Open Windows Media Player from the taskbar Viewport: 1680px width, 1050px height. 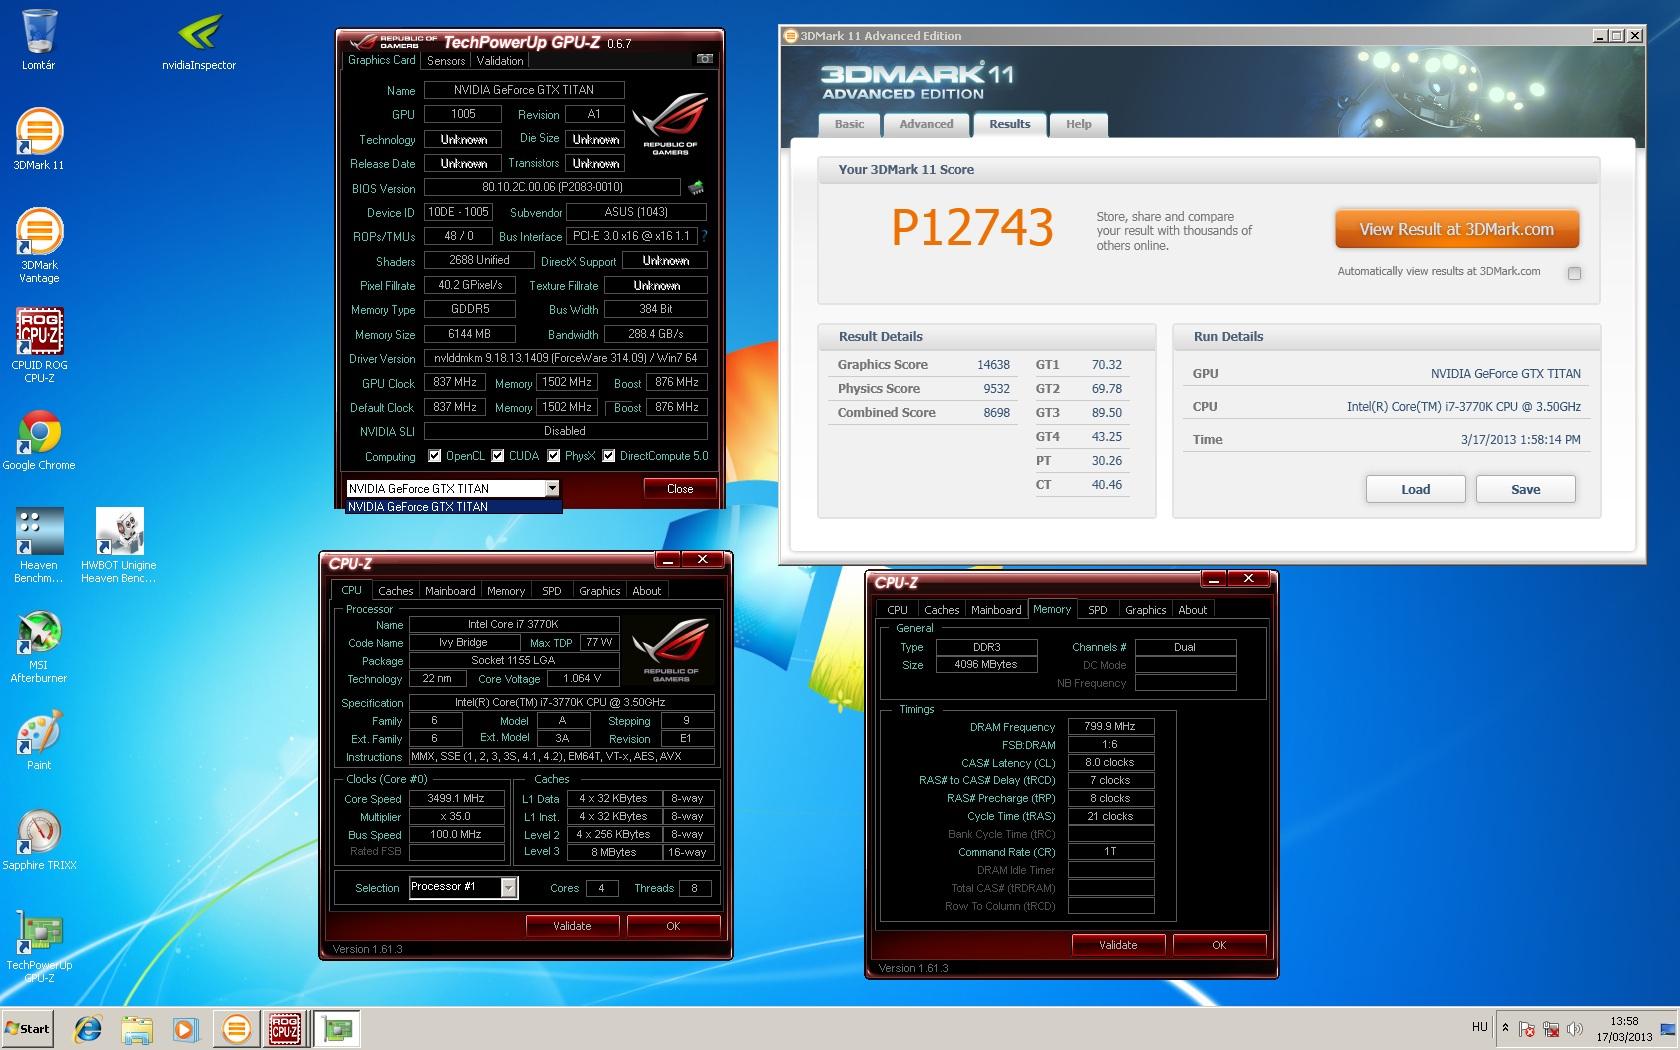pos(185,1029)
